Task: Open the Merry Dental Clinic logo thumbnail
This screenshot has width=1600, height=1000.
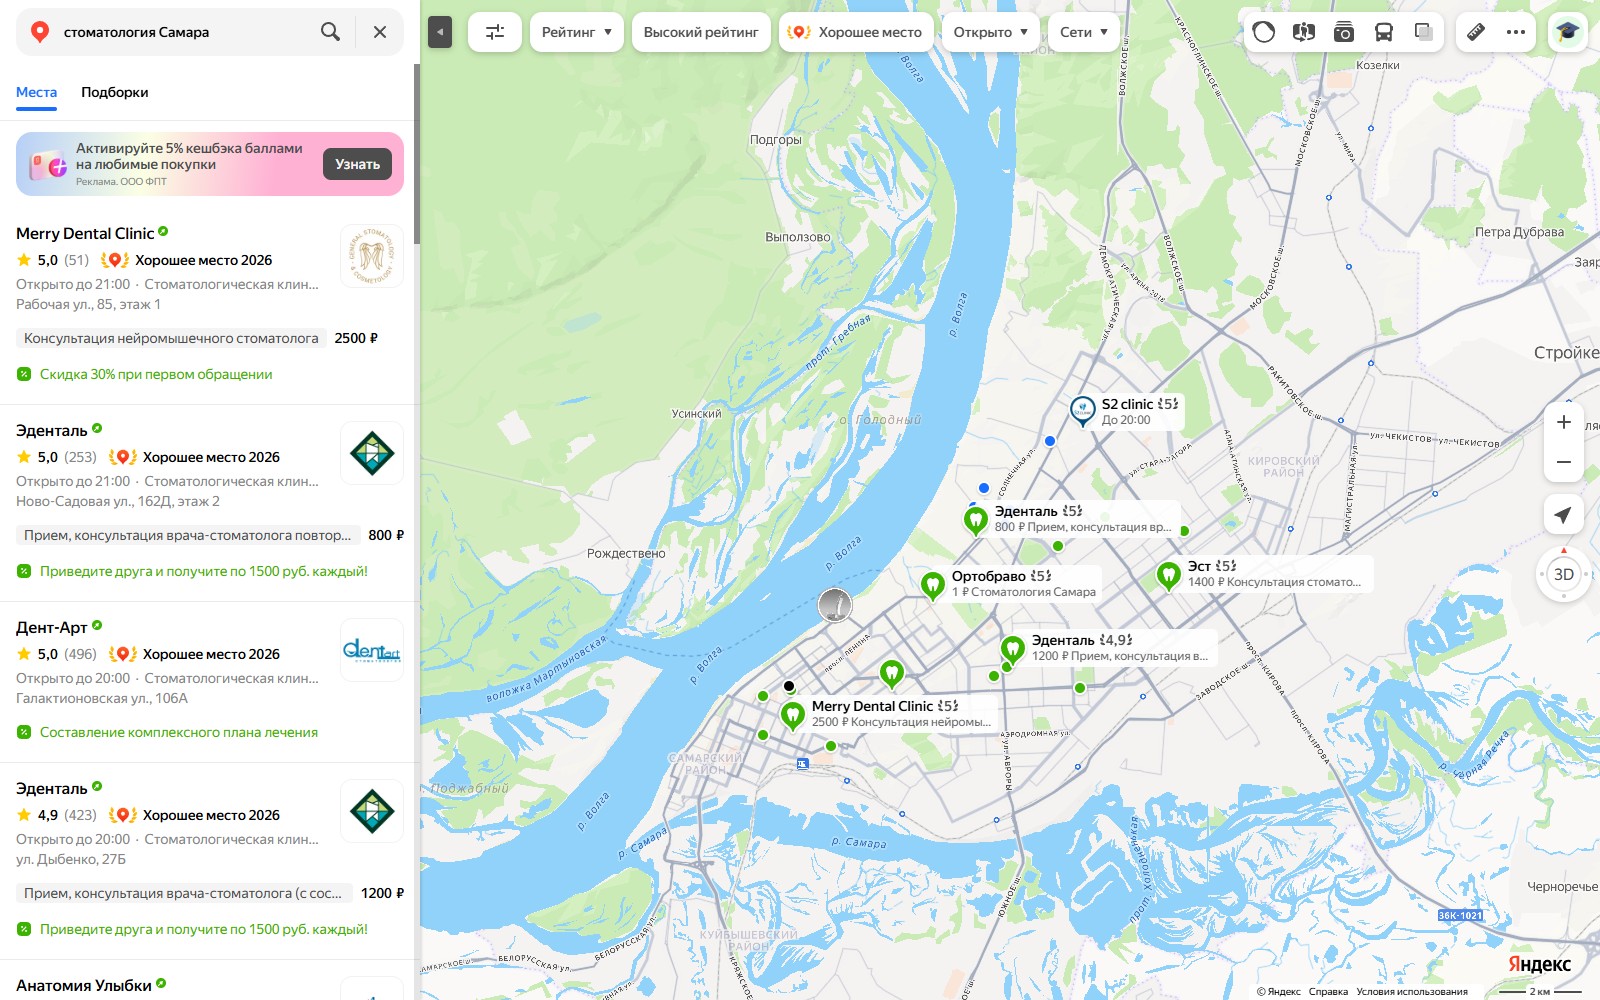Action: pos(372,256)
